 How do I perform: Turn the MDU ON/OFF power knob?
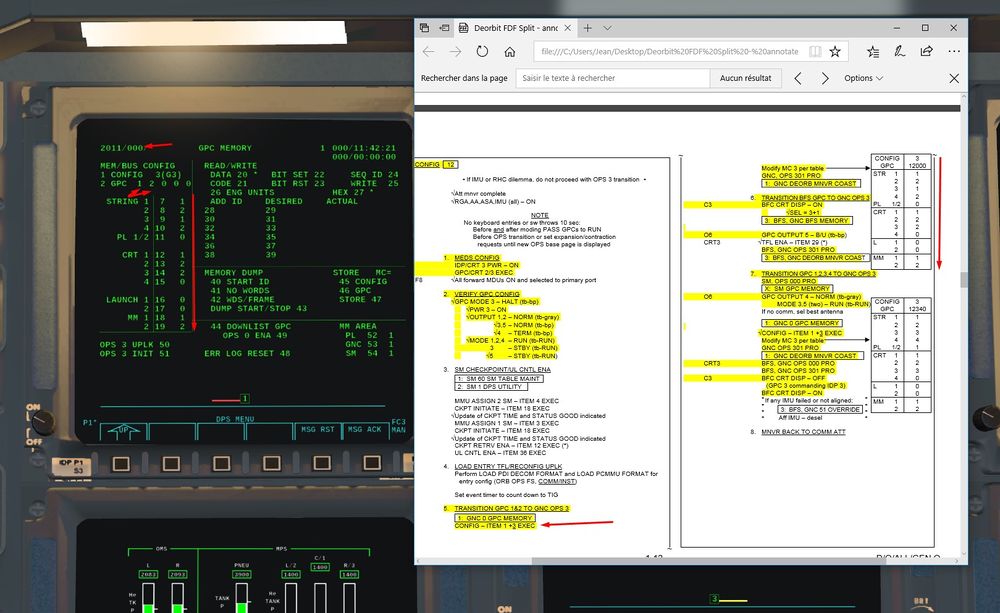pos(43,420)
